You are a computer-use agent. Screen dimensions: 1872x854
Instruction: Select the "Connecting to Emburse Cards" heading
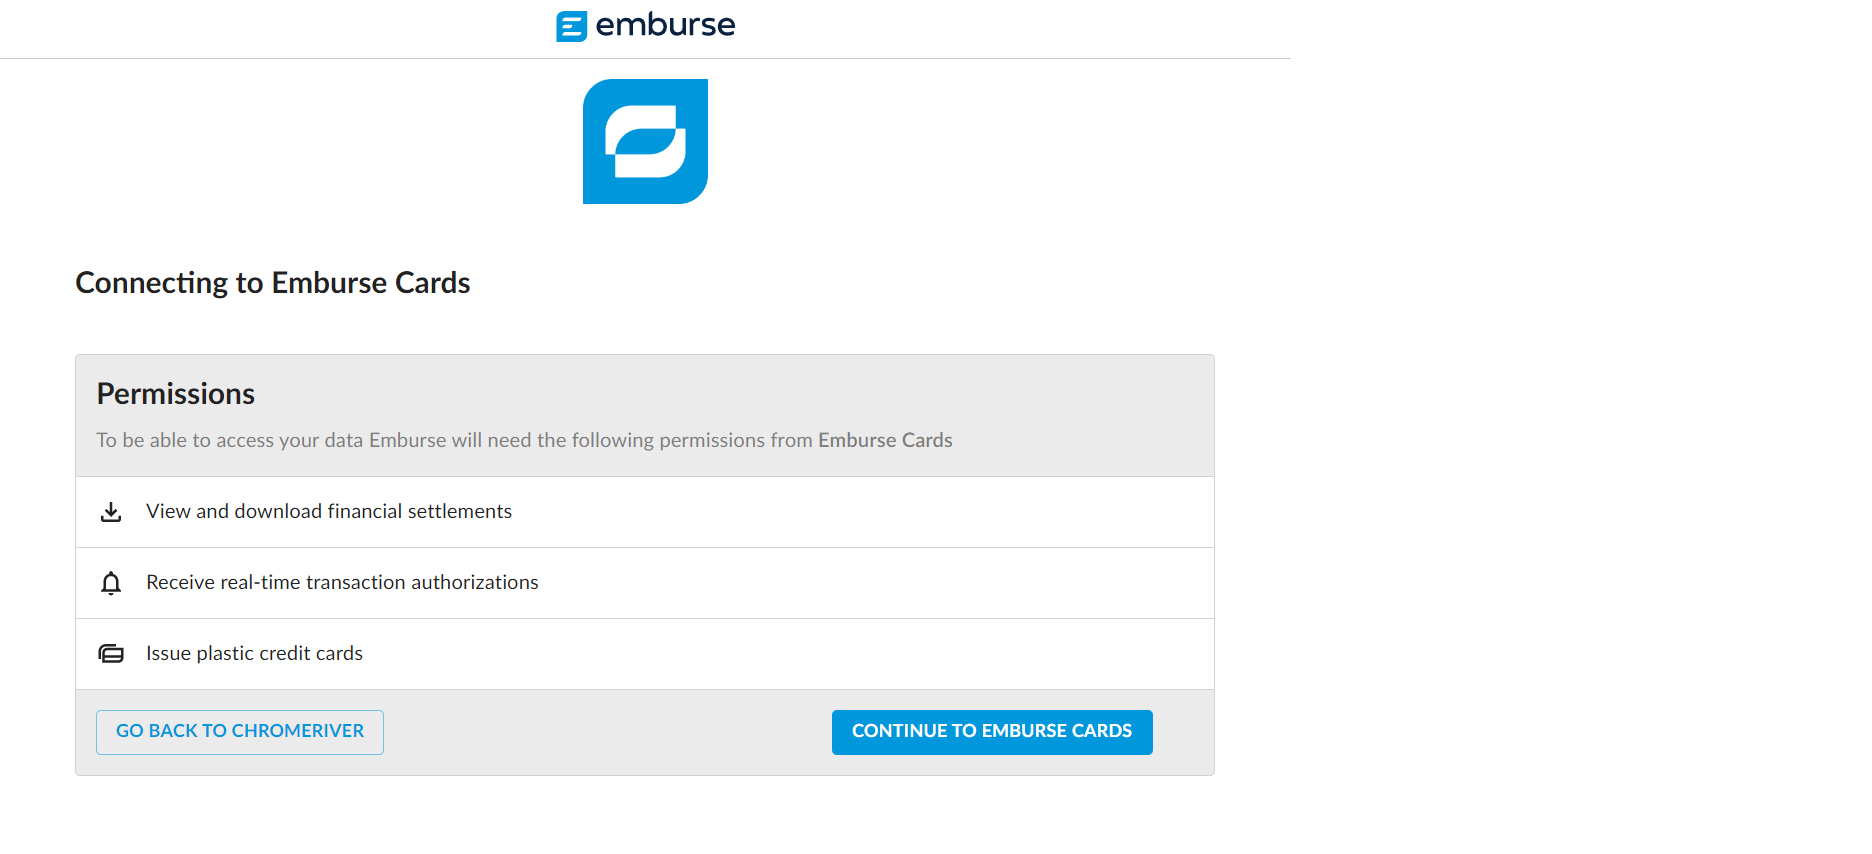(x=273, y=283)
